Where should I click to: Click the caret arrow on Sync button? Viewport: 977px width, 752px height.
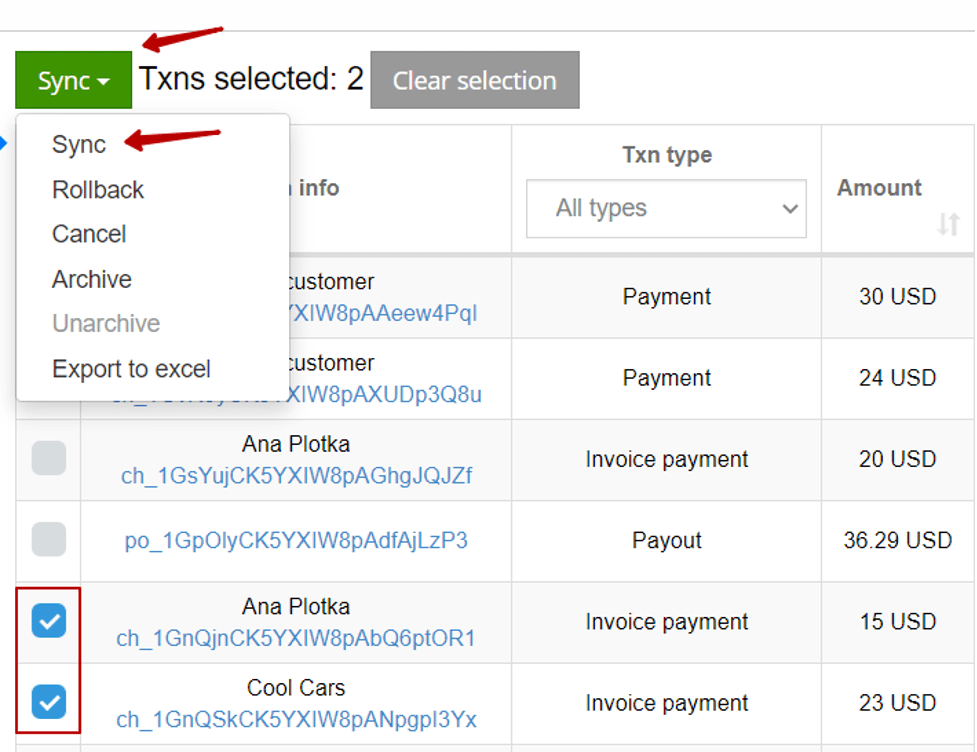[x=103, y=82]
